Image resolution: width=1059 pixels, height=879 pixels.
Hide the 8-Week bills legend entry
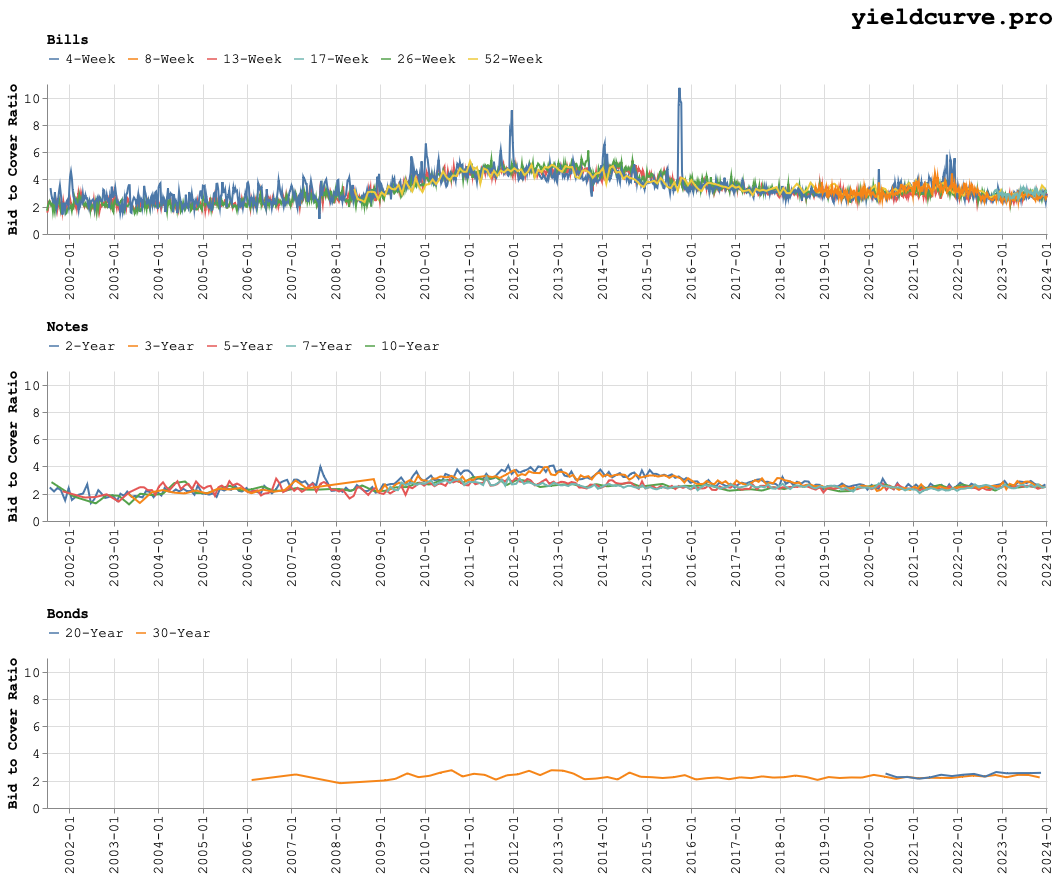(x=169, y=60)
